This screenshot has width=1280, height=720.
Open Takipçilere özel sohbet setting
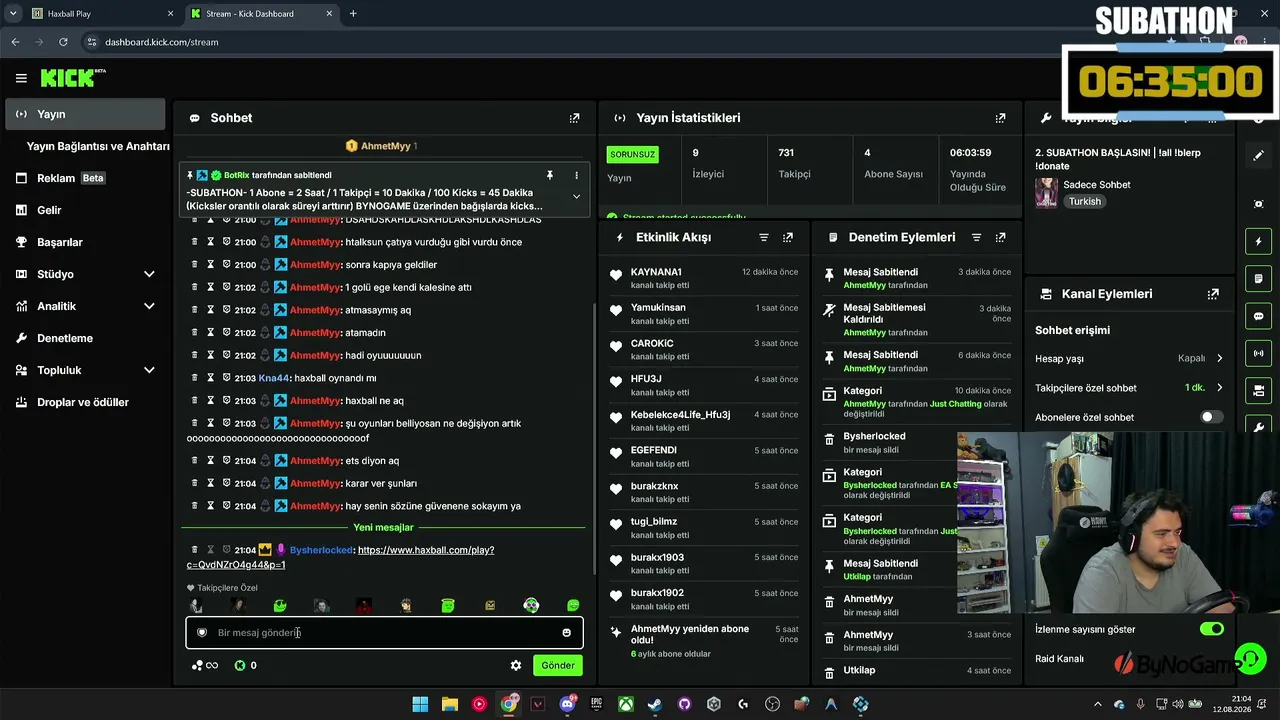point(1129,388)
